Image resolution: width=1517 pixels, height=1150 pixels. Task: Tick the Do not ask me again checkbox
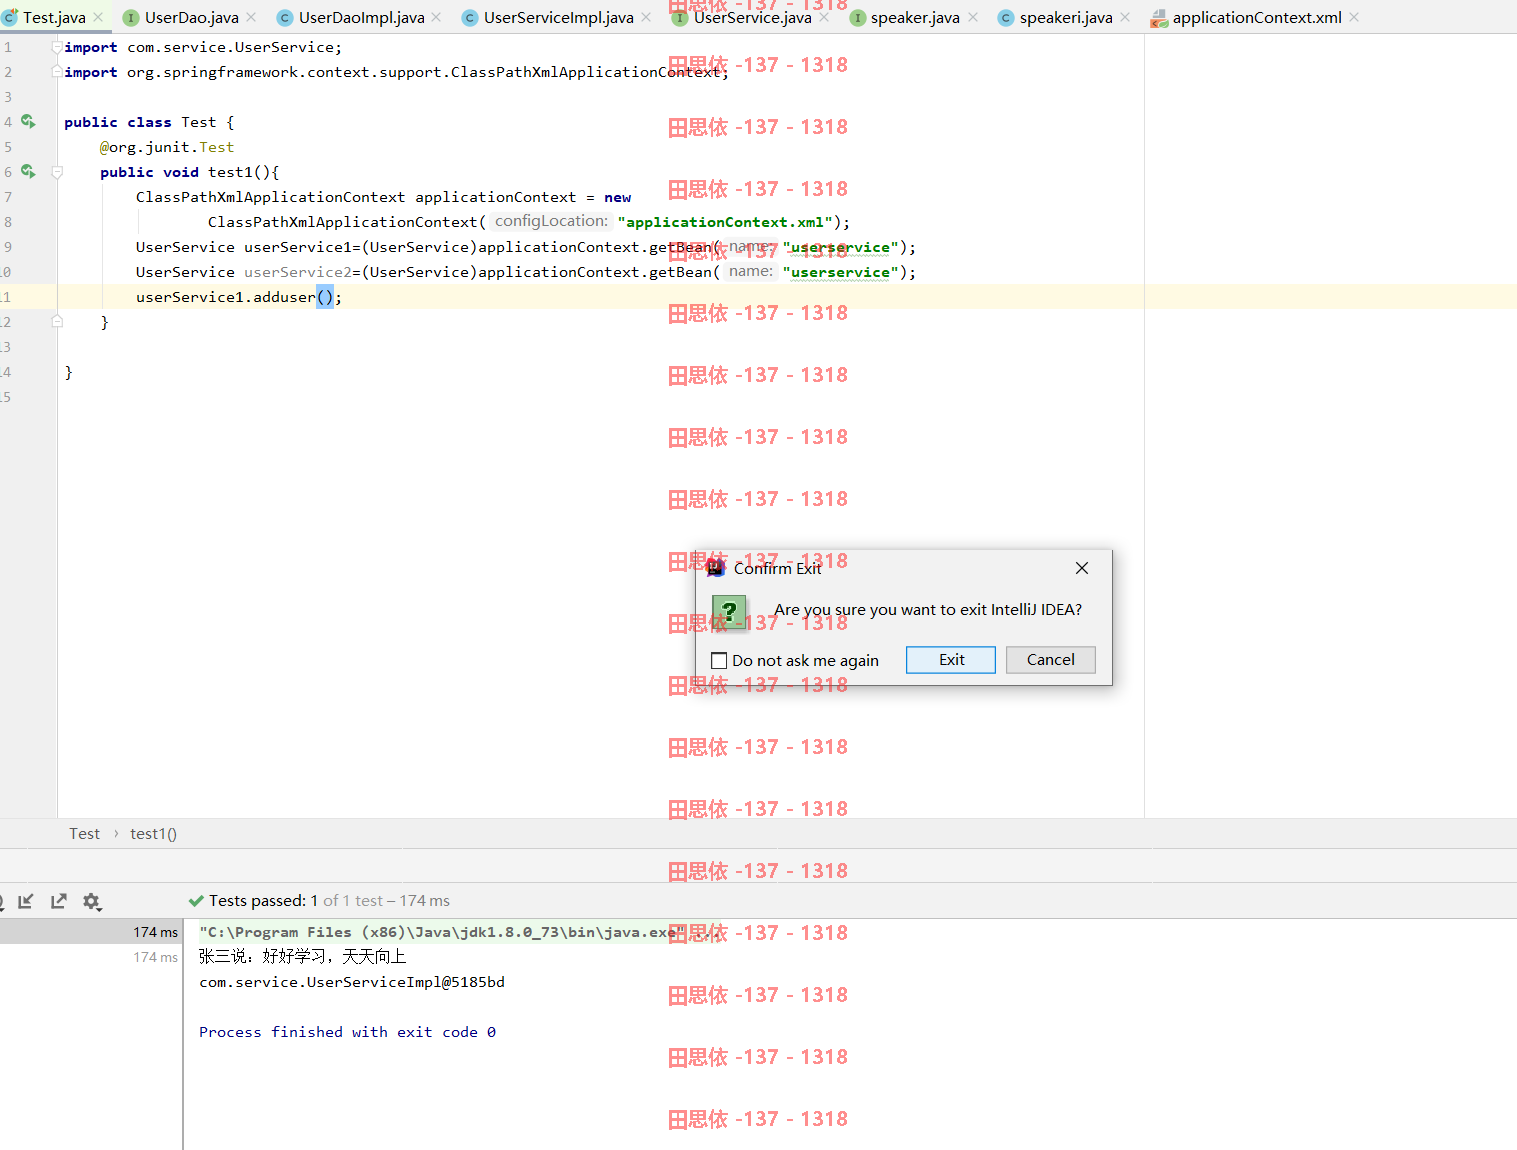(719, 660)
